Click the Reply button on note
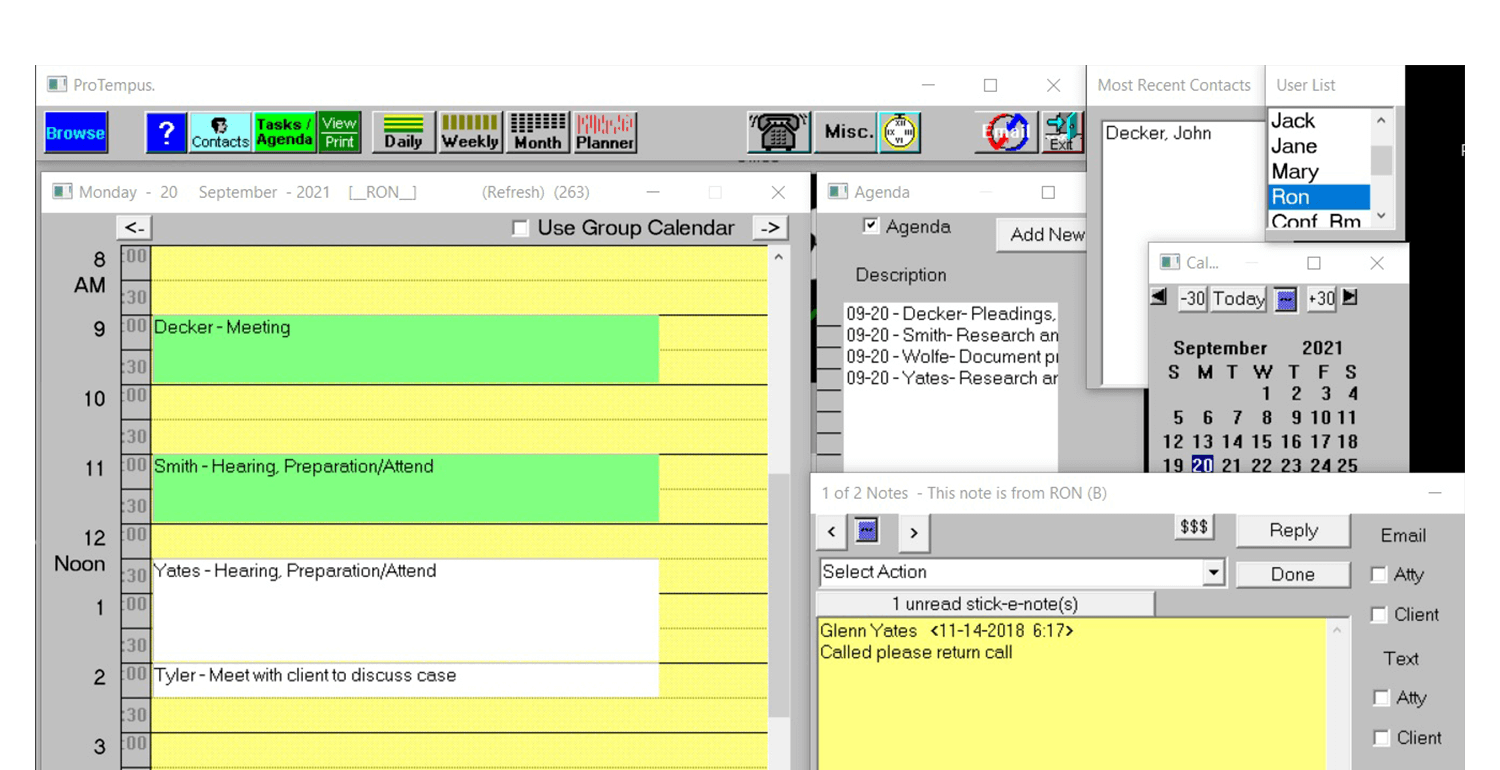Screen dimensions: 1500x770 point(1293,531)
